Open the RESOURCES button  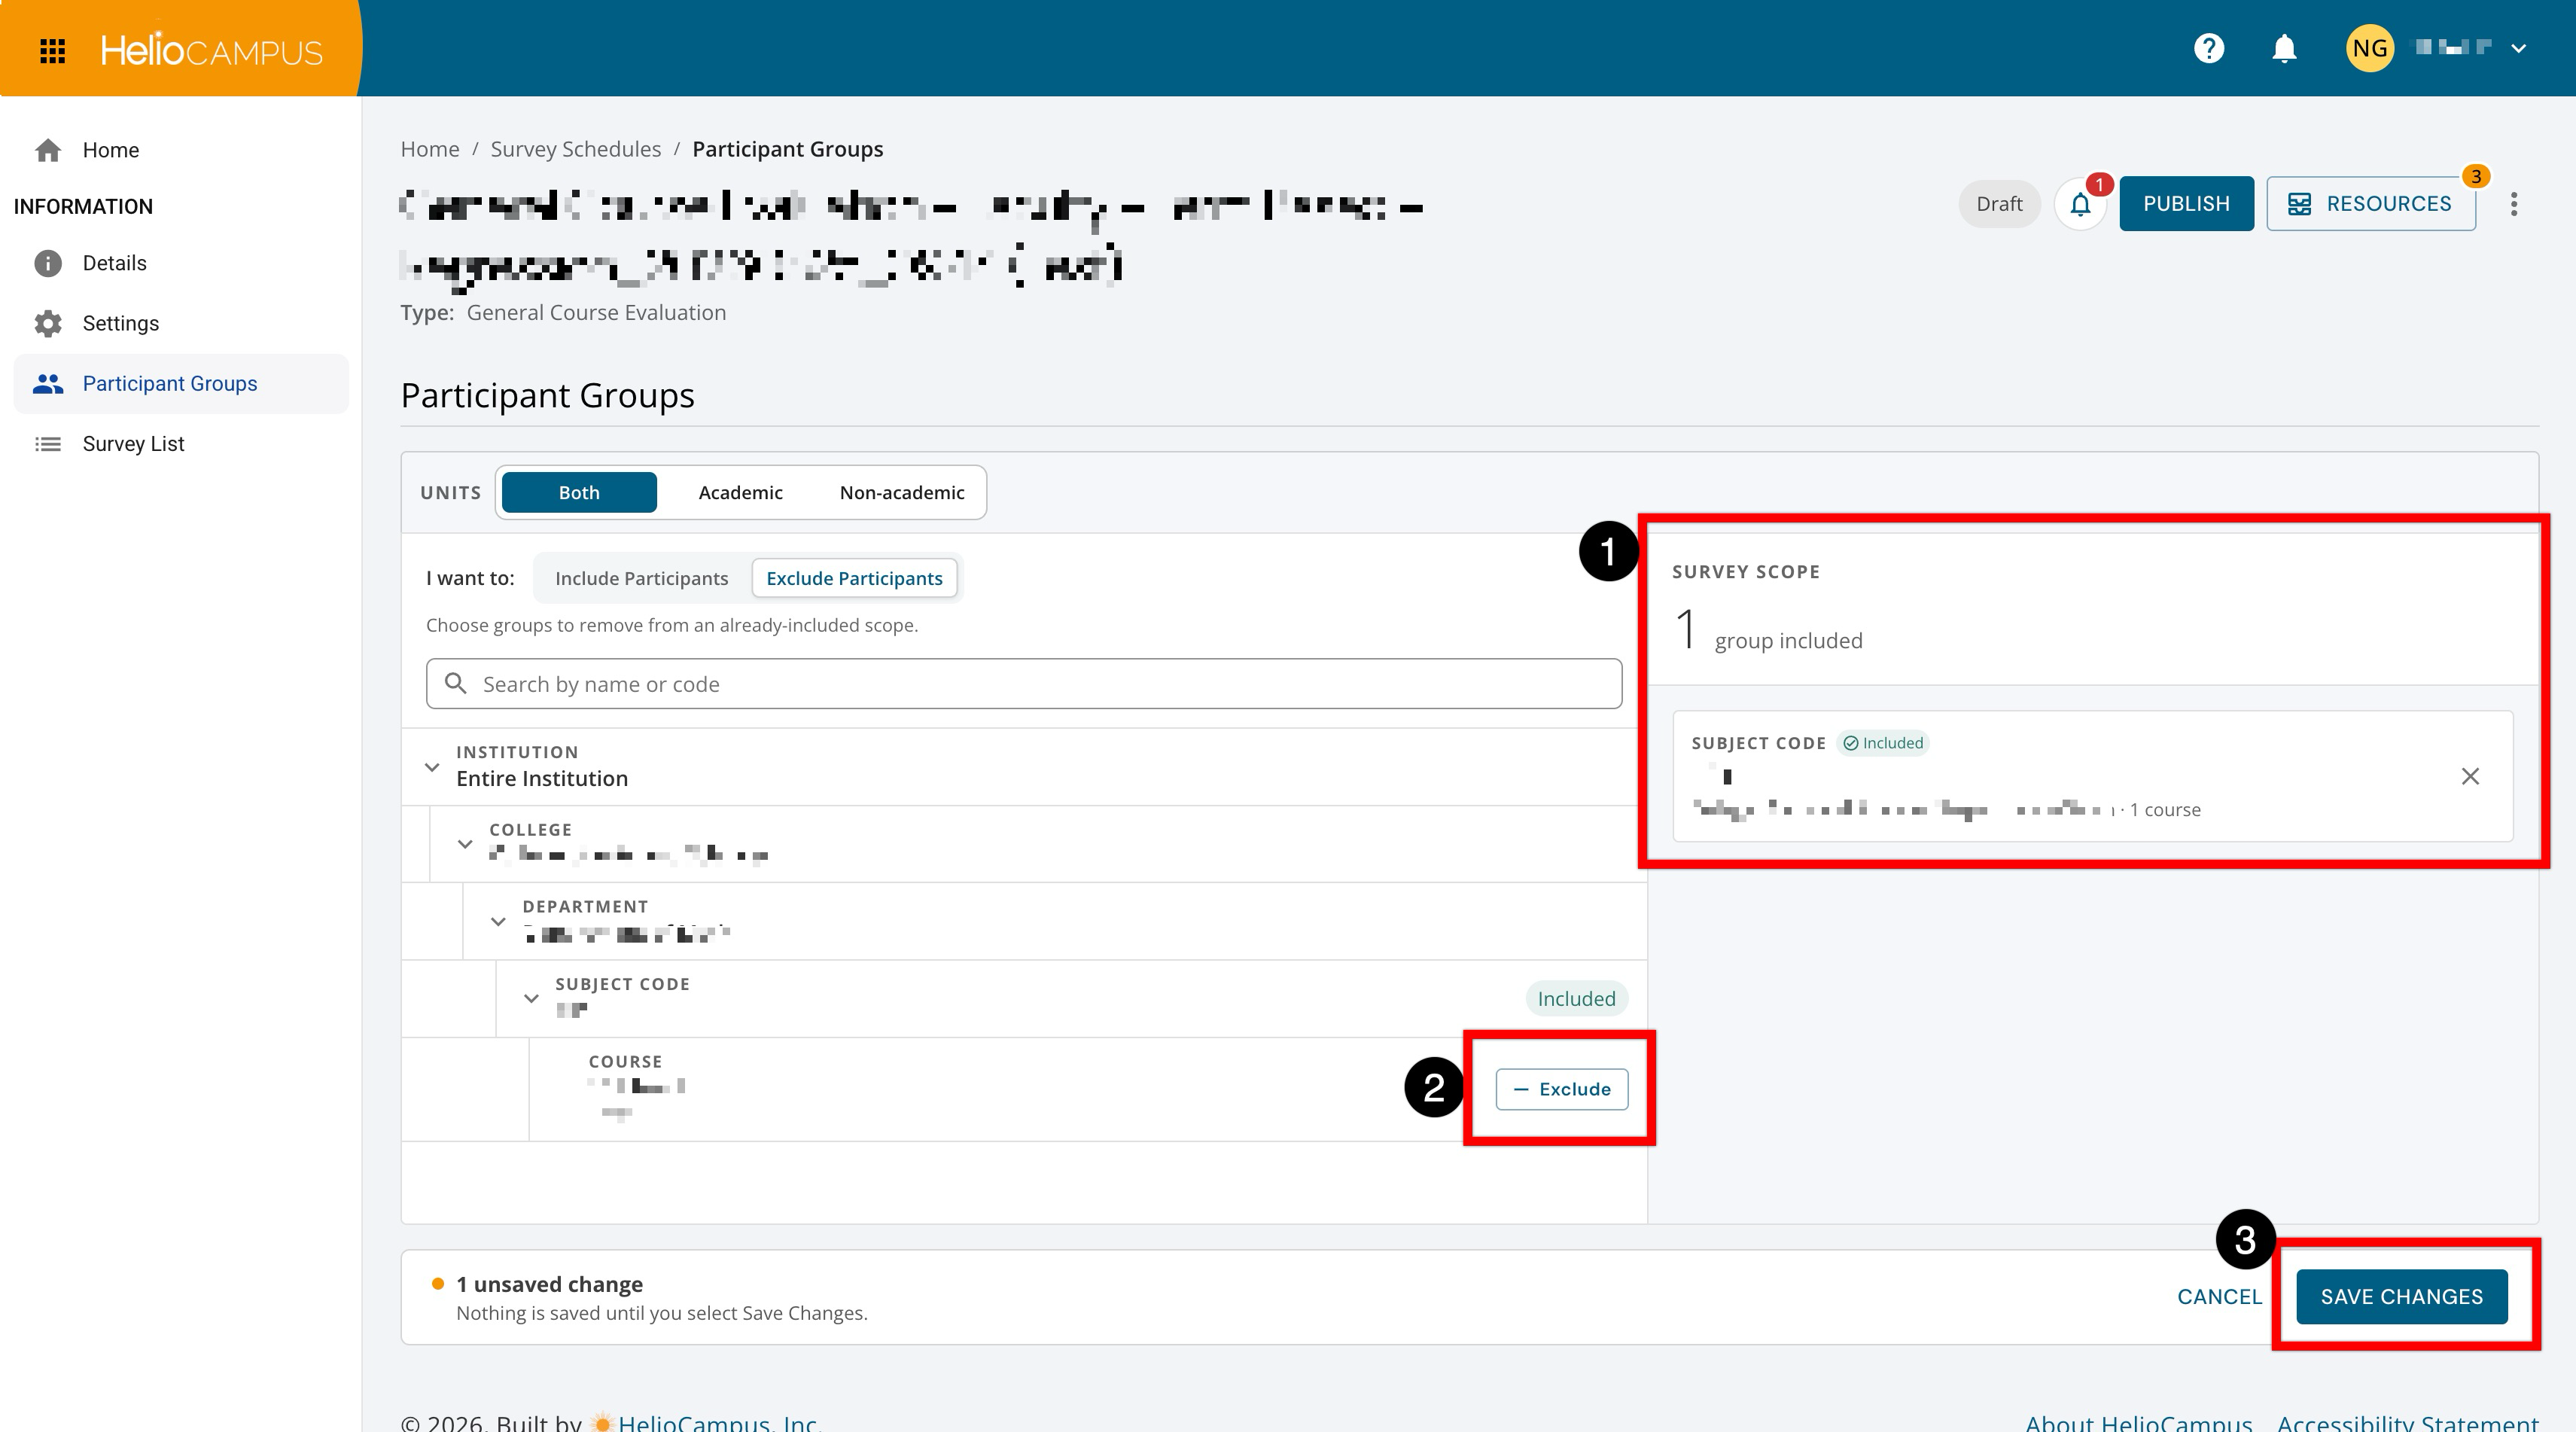coord(2371,204)
